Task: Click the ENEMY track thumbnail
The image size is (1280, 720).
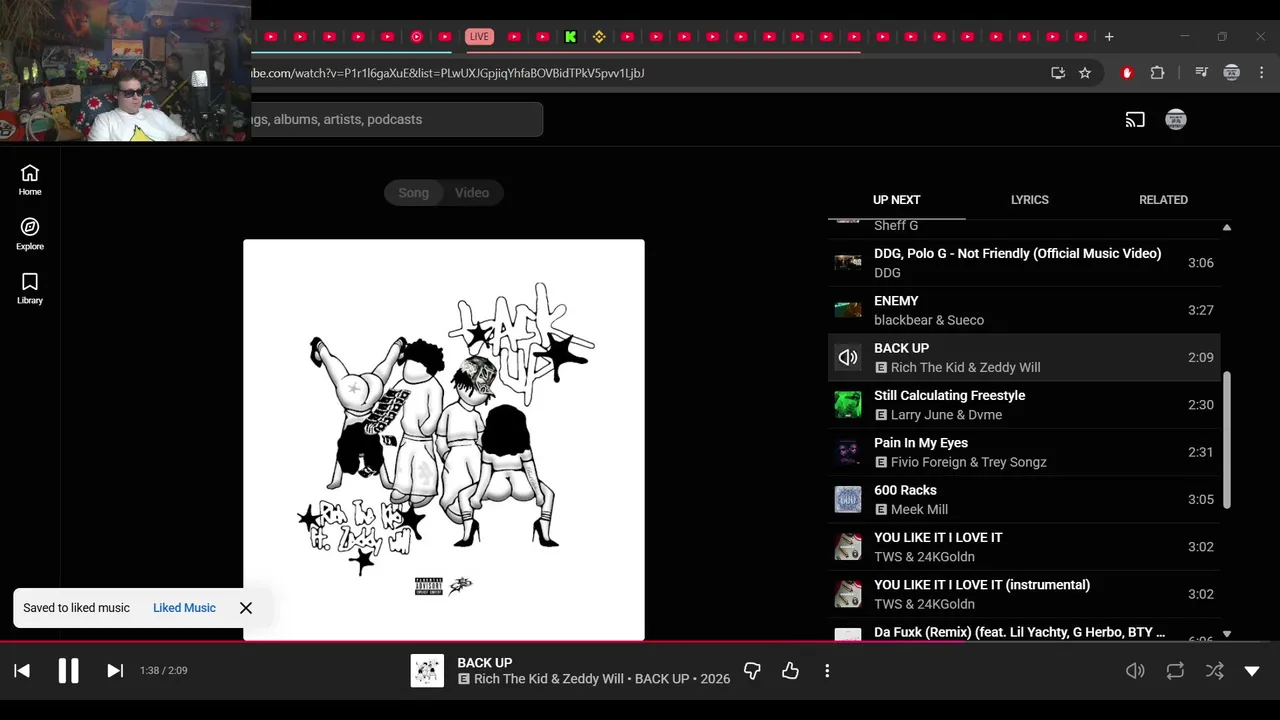Action: click(x=848, y=310)
